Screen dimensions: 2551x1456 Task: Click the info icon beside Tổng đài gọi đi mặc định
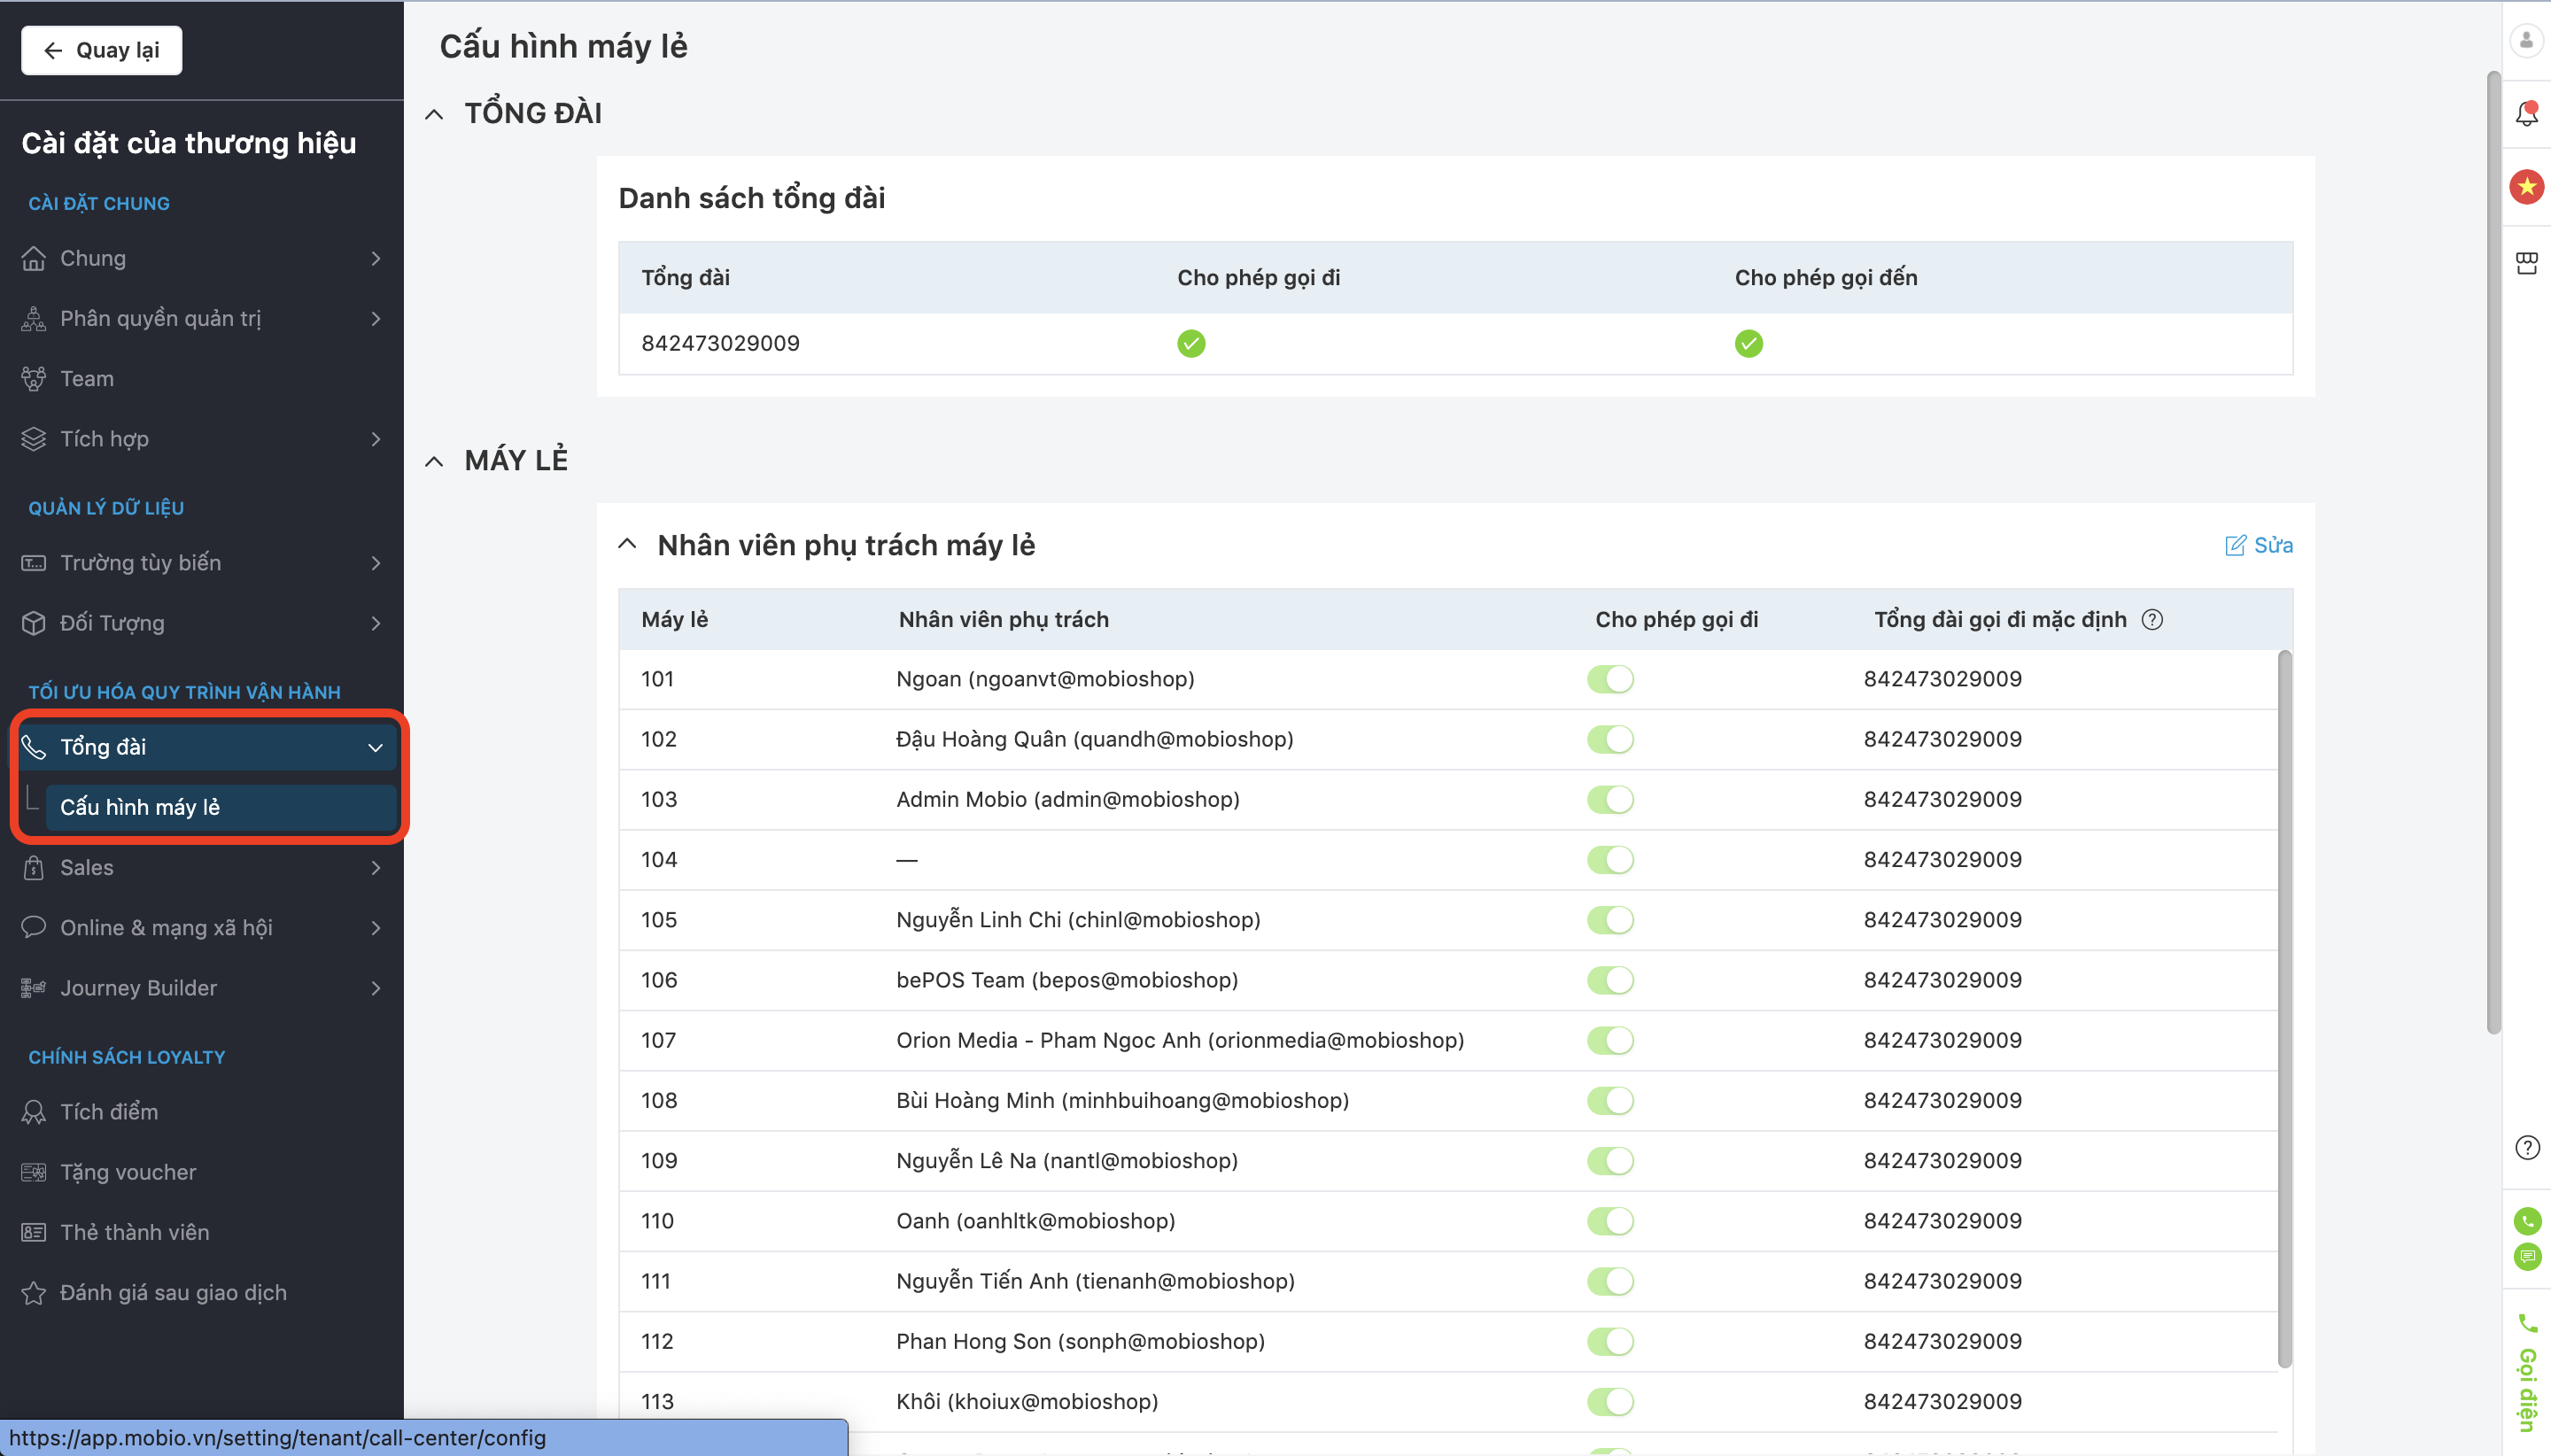pos(2152,620)
